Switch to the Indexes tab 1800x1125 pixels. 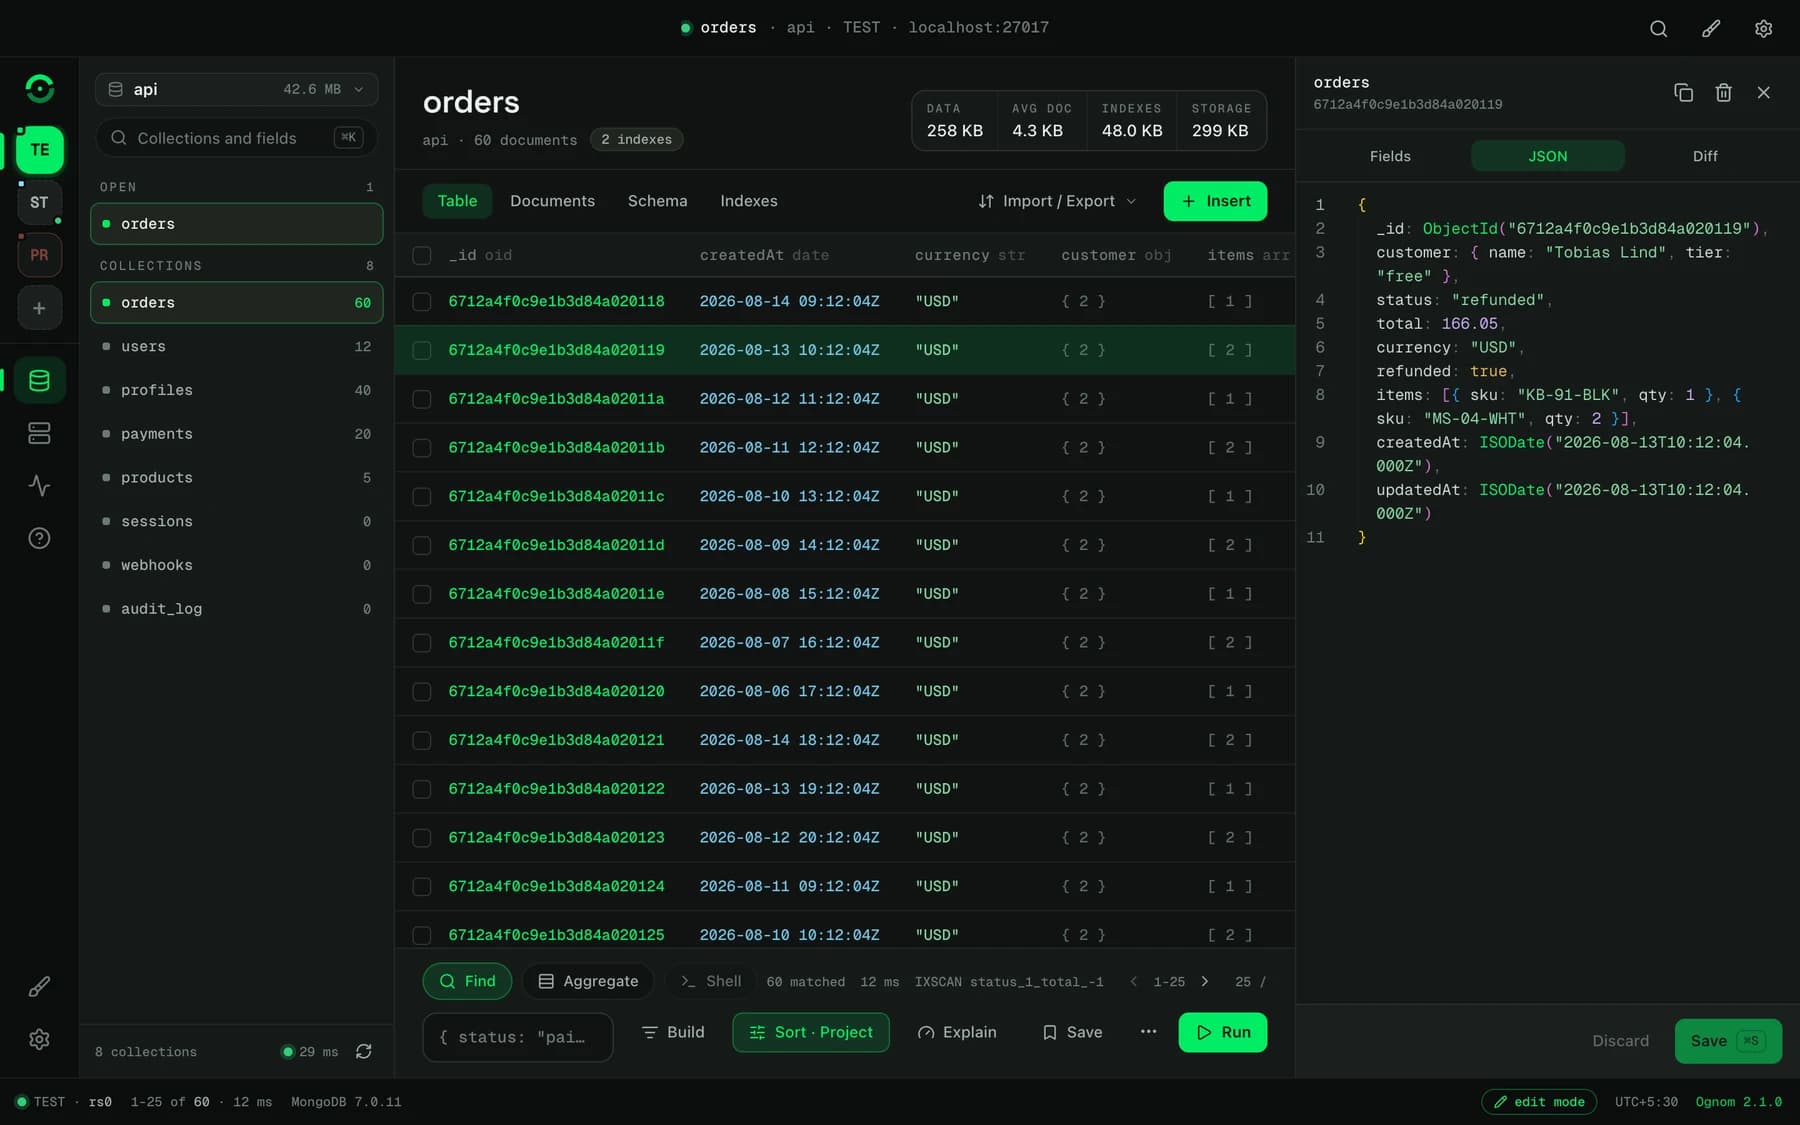tap(748, 201)
